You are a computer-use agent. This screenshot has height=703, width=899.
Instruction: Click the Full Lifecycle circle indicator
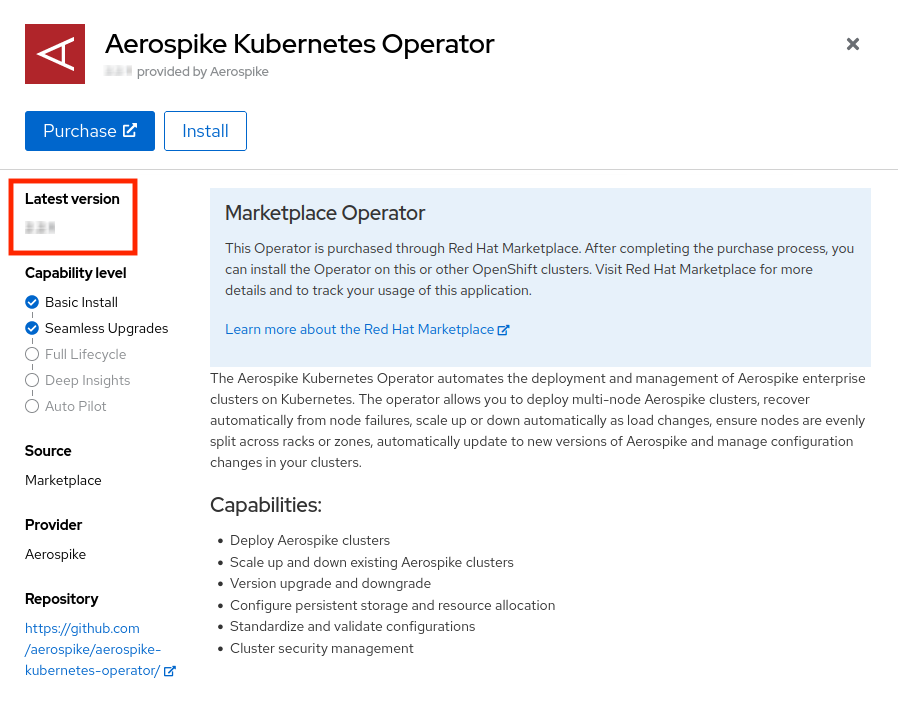pos(32,354)
